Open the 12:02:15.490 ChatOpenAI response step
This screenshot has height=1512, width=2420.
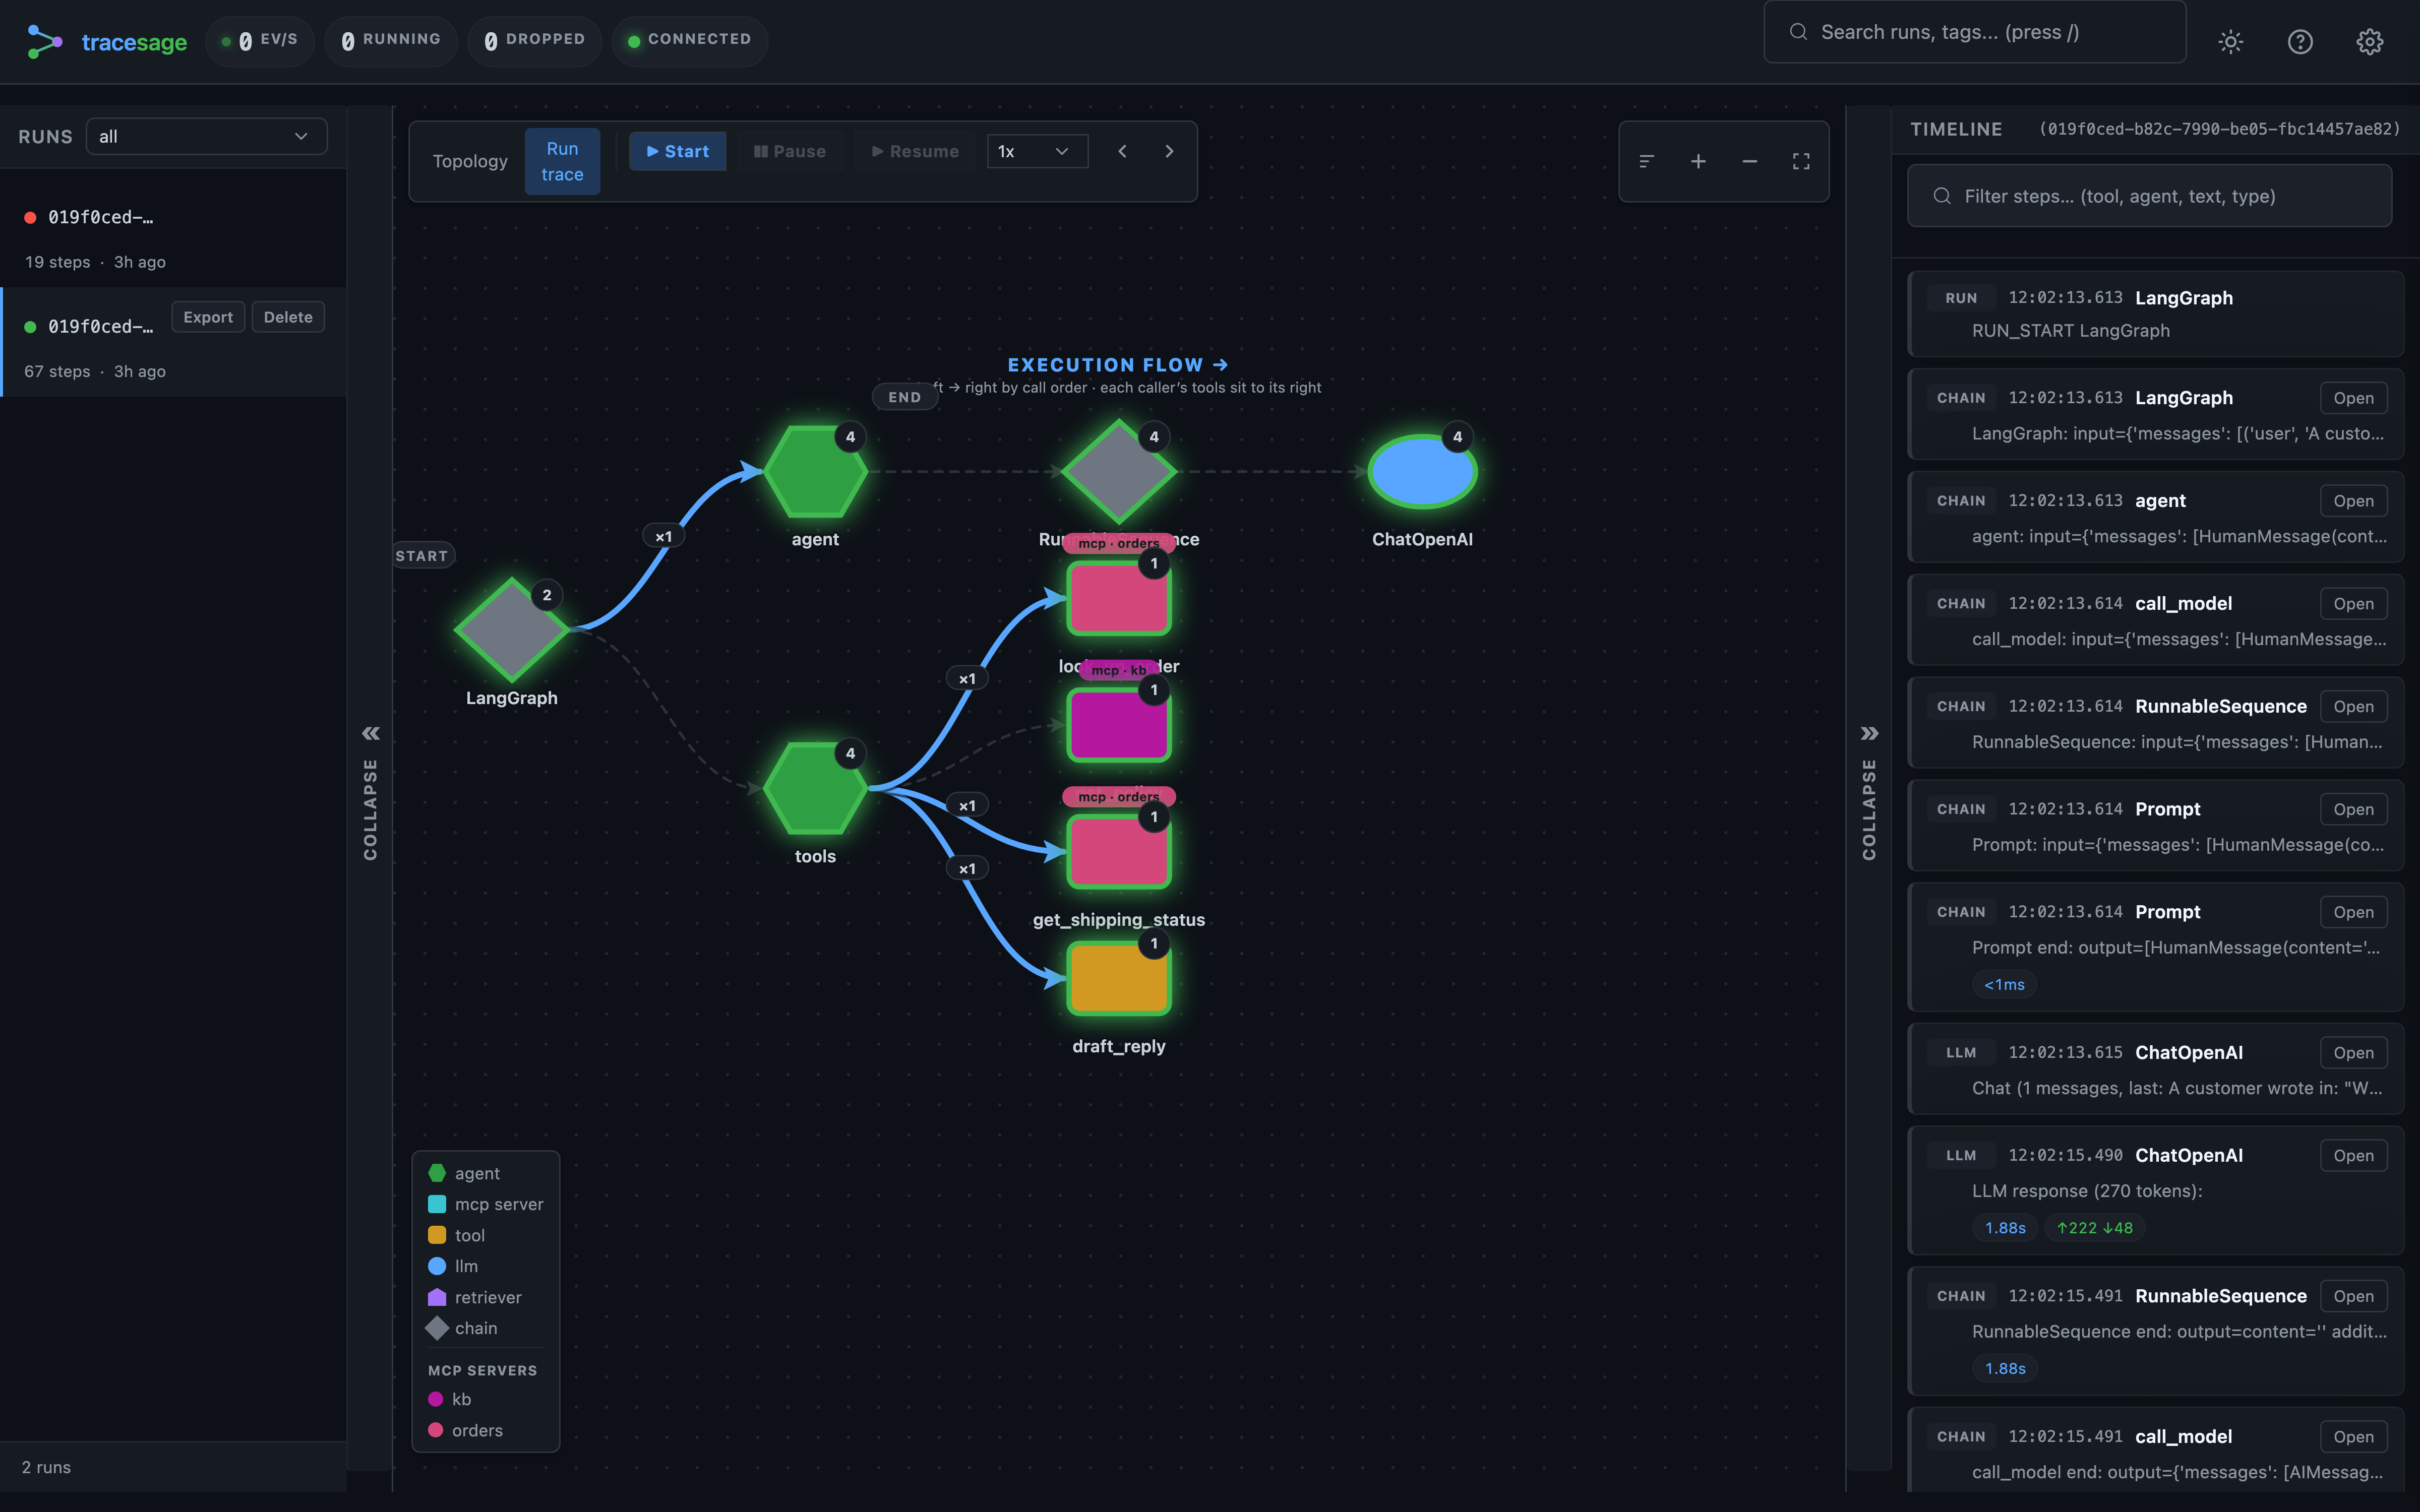(x=2353, y=1156)
